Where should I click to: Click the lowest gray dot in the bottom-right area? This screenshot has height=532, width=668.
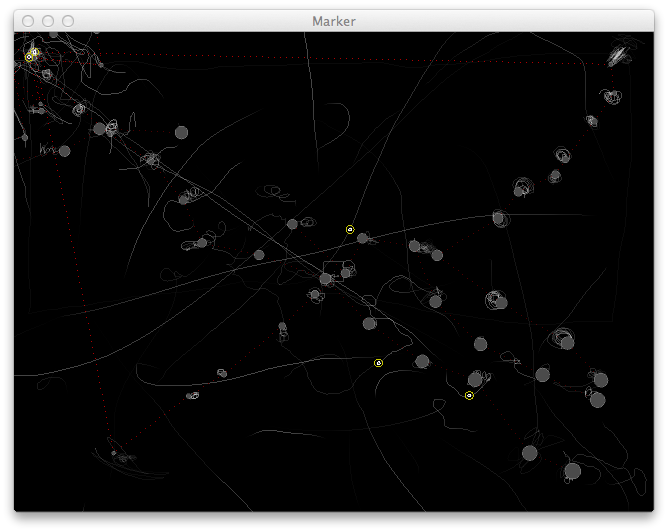click(572, 471)
